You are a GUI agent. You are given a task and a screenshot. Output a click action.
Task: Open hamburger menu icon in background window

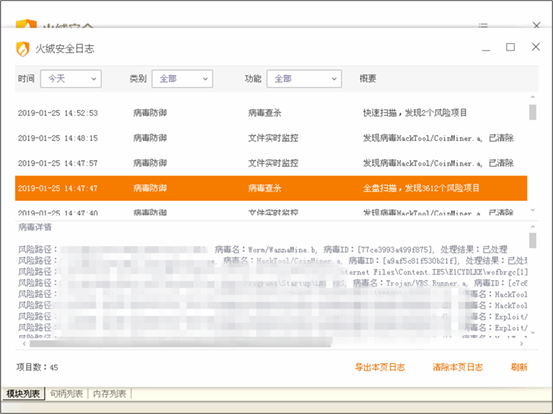[483, 25]
